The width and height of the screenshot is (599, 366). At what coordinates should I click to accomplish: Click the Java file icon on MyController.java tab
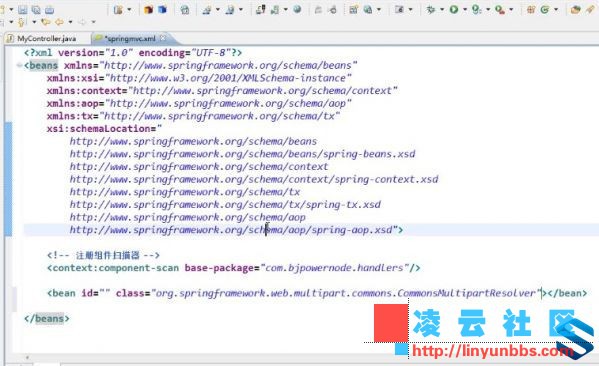(x=11, y=38)
